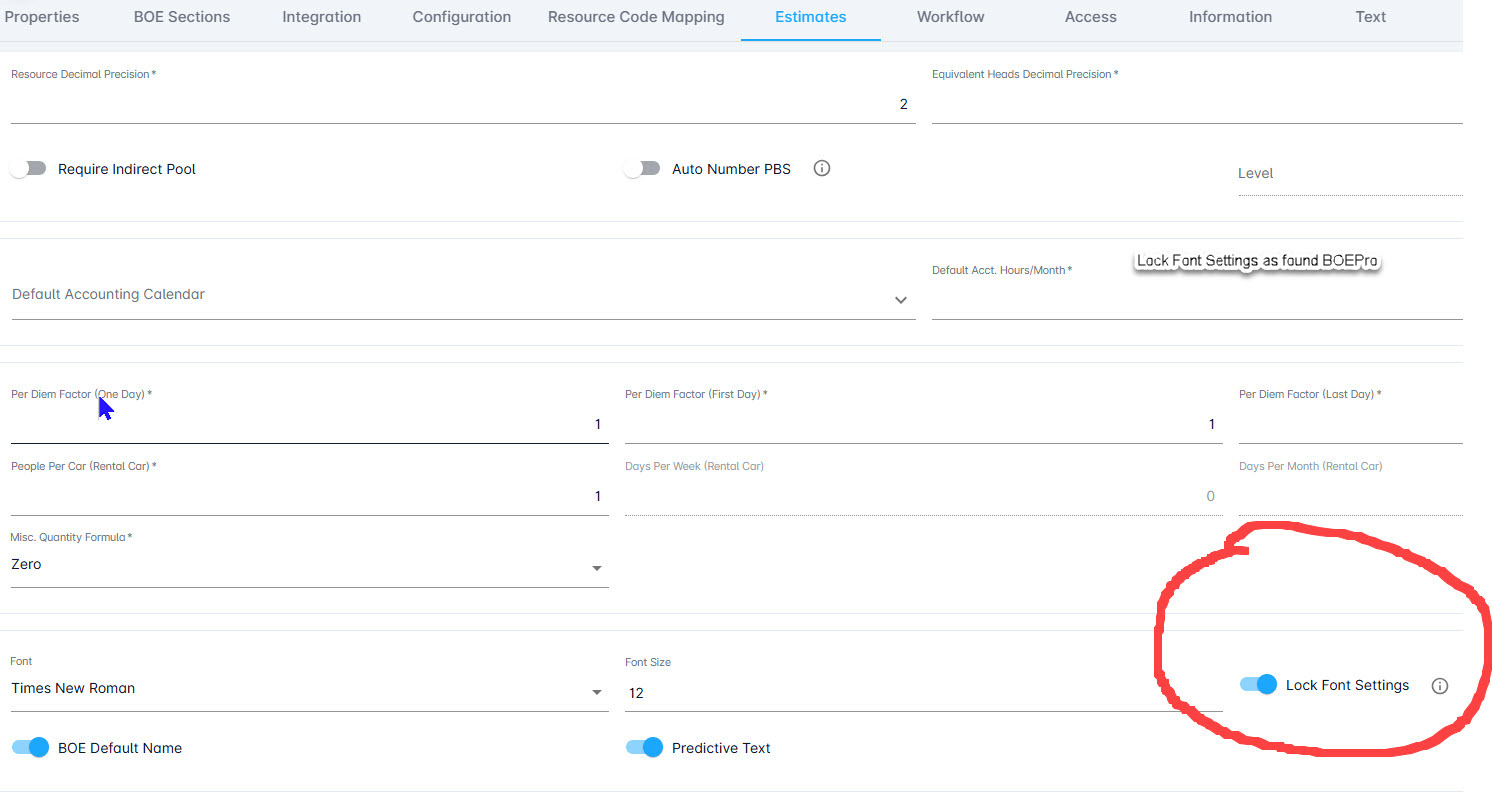This screenshot has height=802, width=1493.
Task: Click the Lock Font Settings info icon
Action: pos(1440,686)
